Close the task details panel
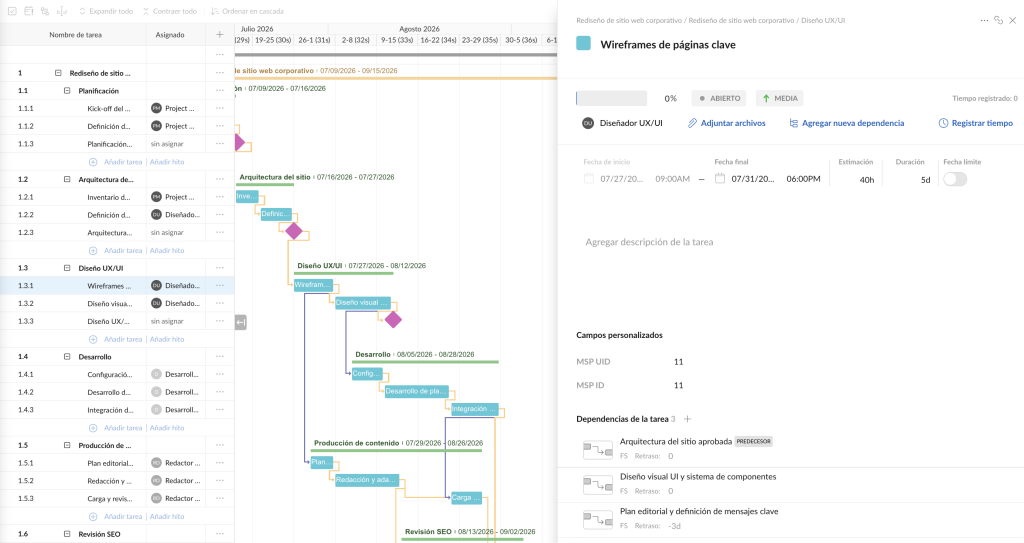The width and height of the screenshot is (1024, 543). click(1013, 20)
